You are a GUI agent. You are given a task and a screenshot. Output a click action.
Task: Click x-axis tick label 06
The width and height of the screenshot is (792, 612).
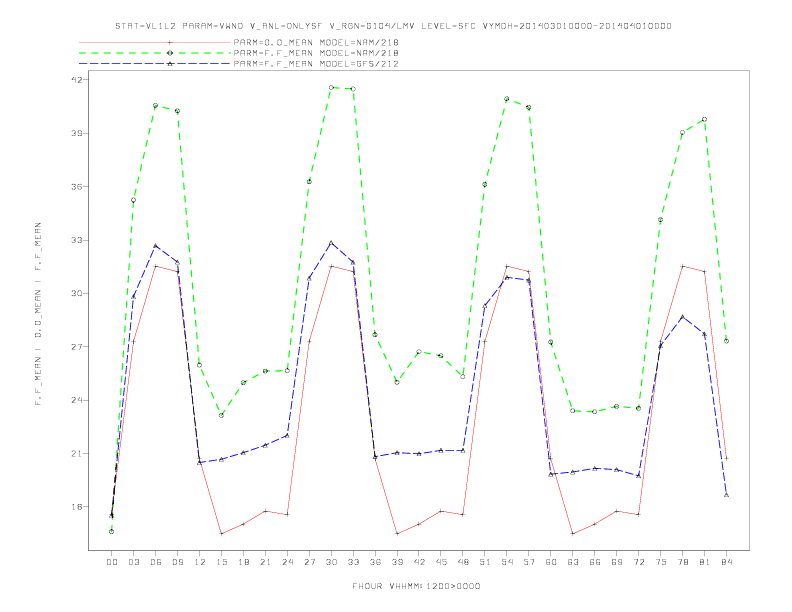[x=156, y=562]
